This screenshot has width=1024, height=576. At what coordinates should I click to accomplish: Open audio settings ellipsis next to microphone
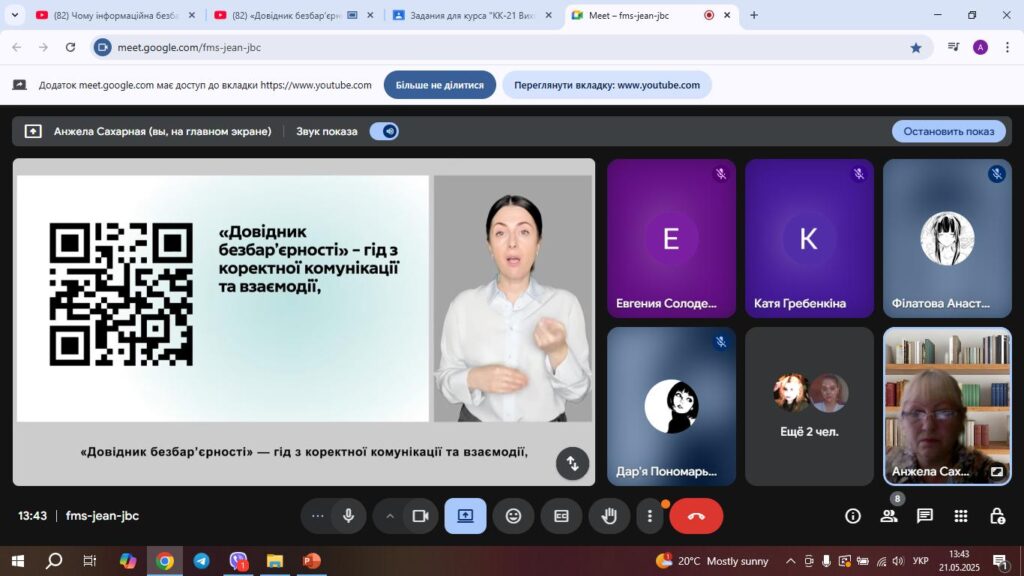click(317, 516)
